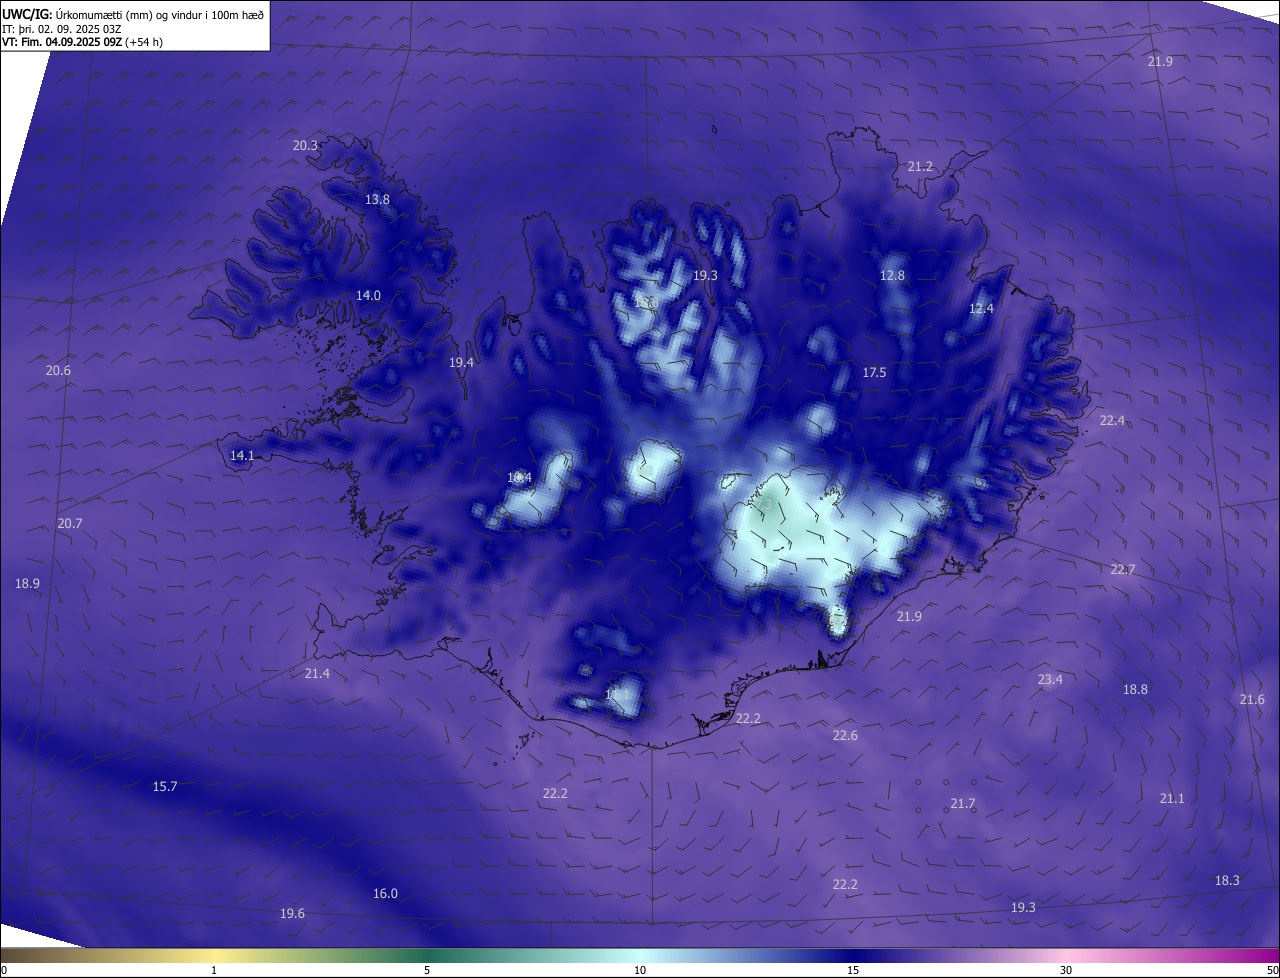Select the 20.7 value label
Image resolution: width=1280 pixels, height=978 pixels.
coord(70,524)
